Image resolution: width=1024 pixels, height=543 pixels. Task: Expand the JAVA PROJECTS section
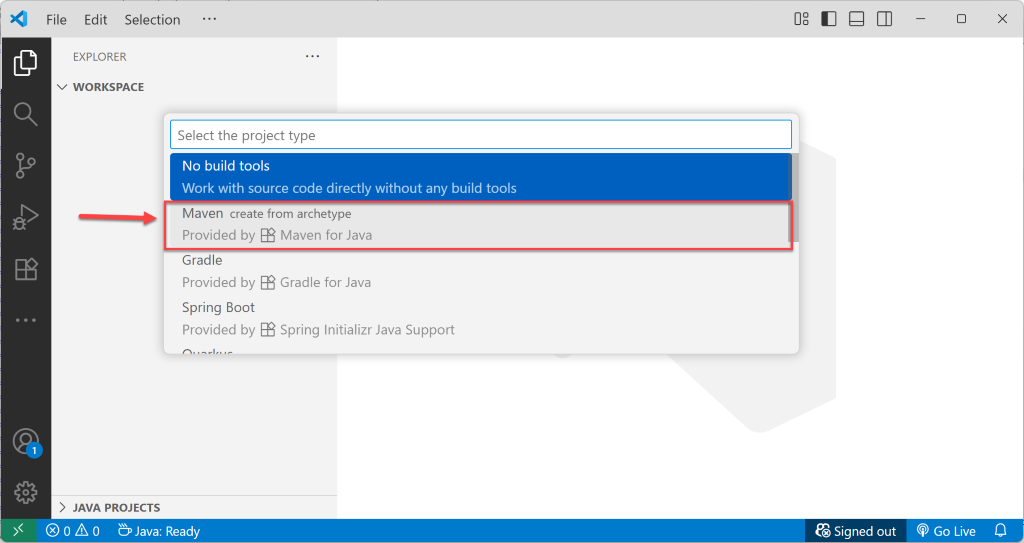coord(116,507)
